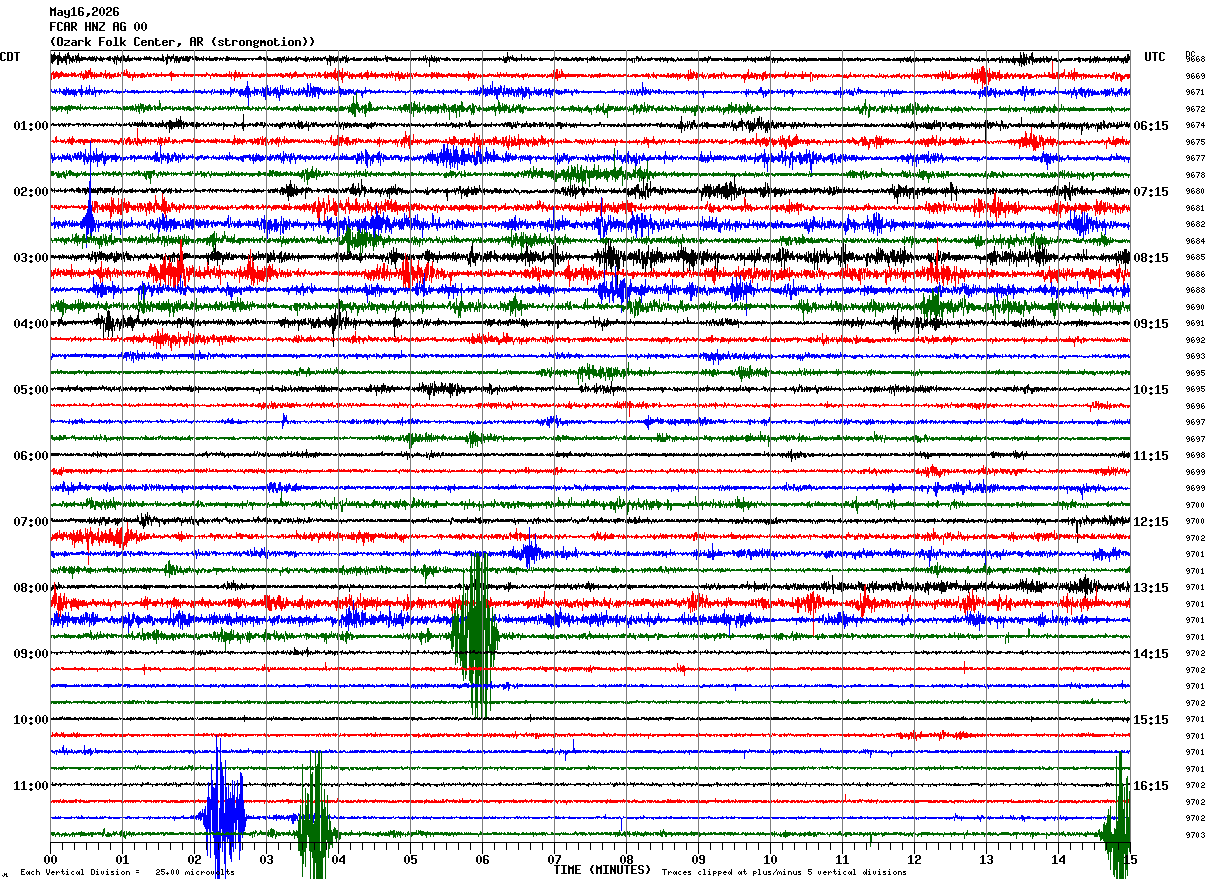Screen dimensions: 1210x886
Task: Select the FCAR HNZ AG 00 station code
Action: click(98, 27)
